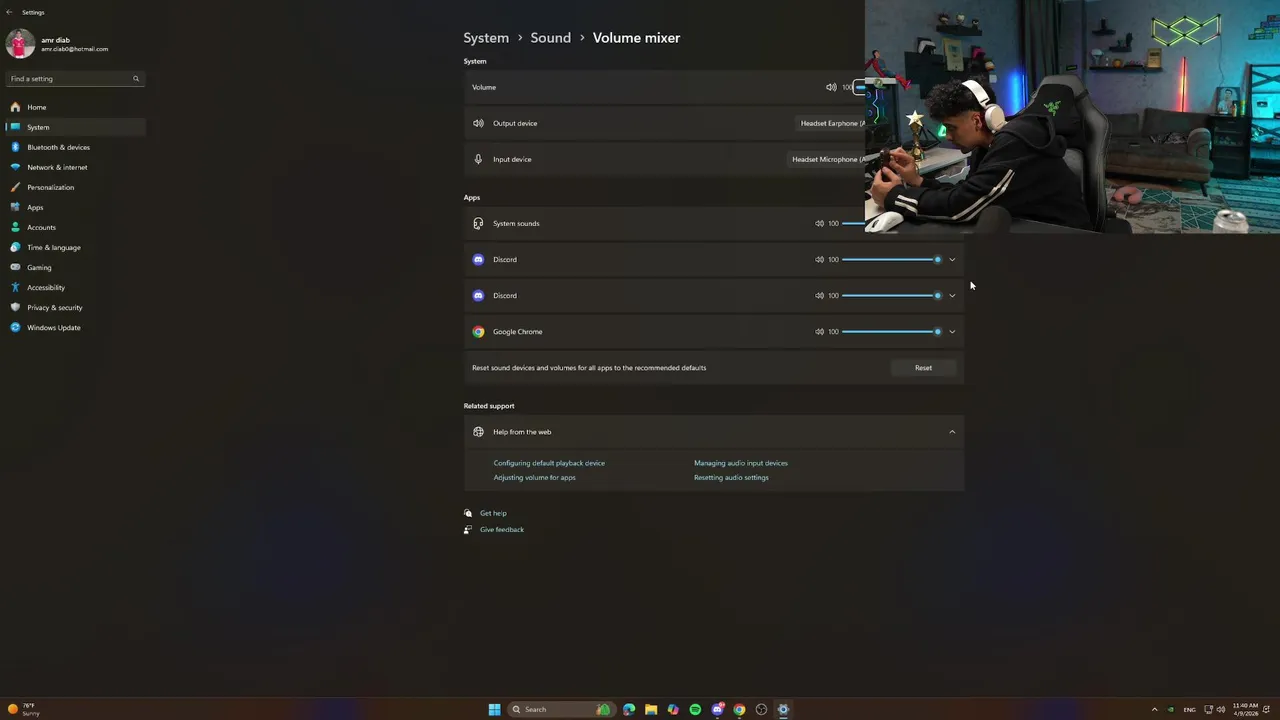Open Managing audio input devices link

pyautogui.click(x=741, y=463)
